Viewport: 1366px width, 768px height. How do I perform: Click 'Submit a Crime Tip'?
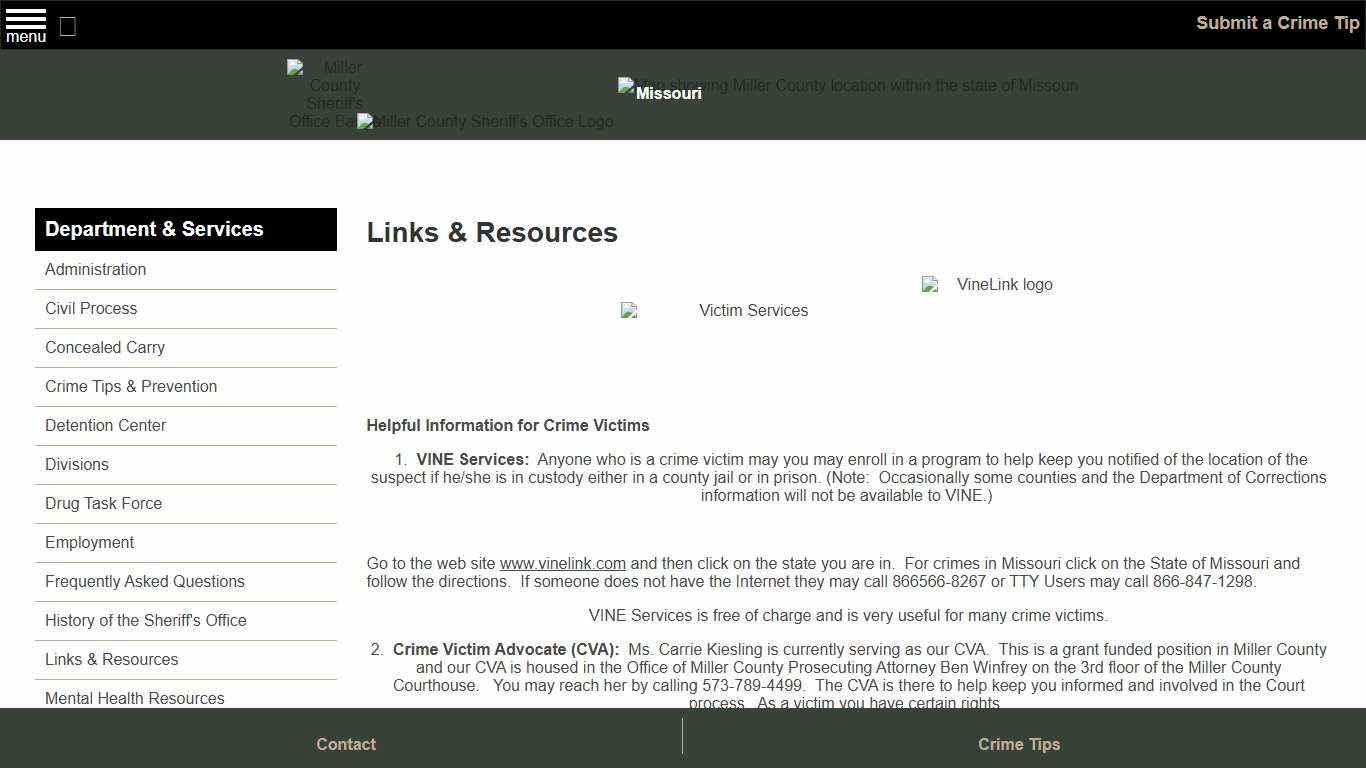pos(1277,22)
